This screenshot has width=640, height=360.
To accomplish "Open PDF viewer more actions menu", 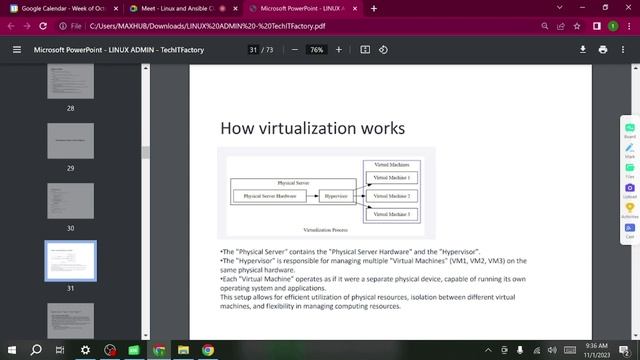I will click(623, 50).
